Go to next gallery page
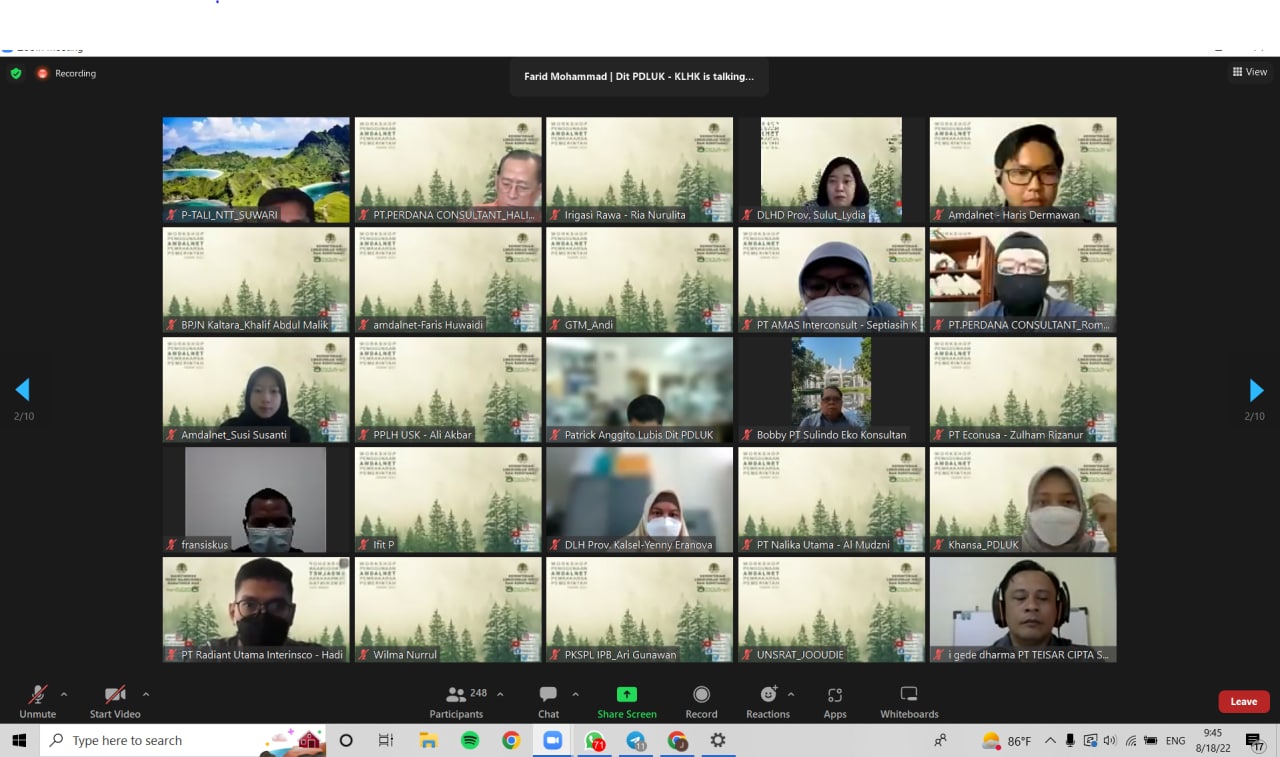Screen dimensions: 1280x757 tap(1256, 390)
